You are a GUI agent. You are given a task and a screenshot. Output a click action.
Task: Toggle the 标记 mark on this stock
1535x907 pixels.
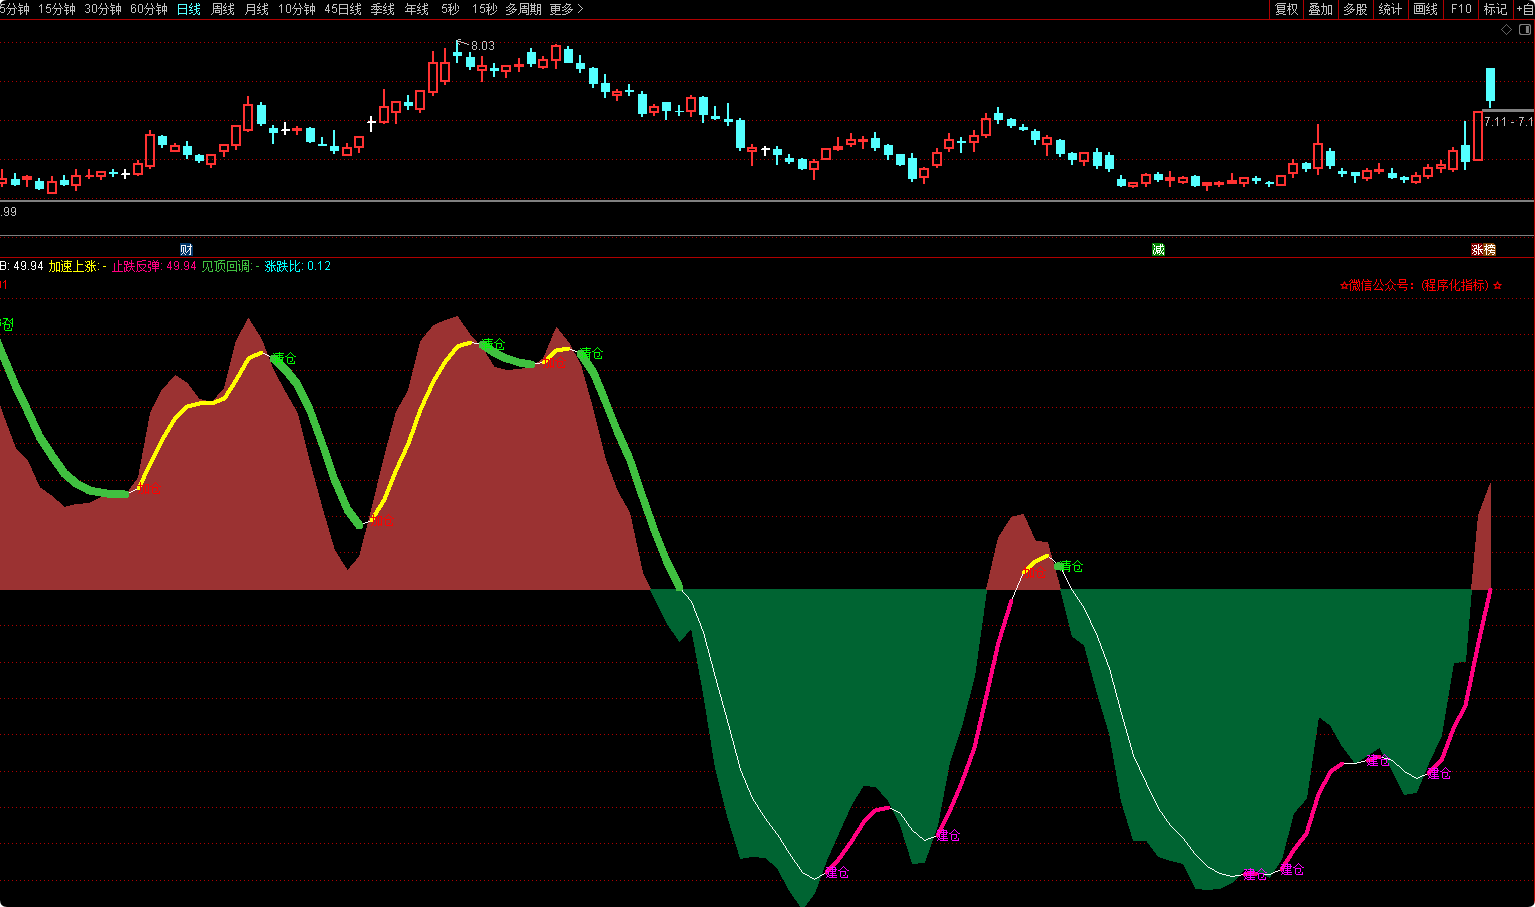(1495, 9)
